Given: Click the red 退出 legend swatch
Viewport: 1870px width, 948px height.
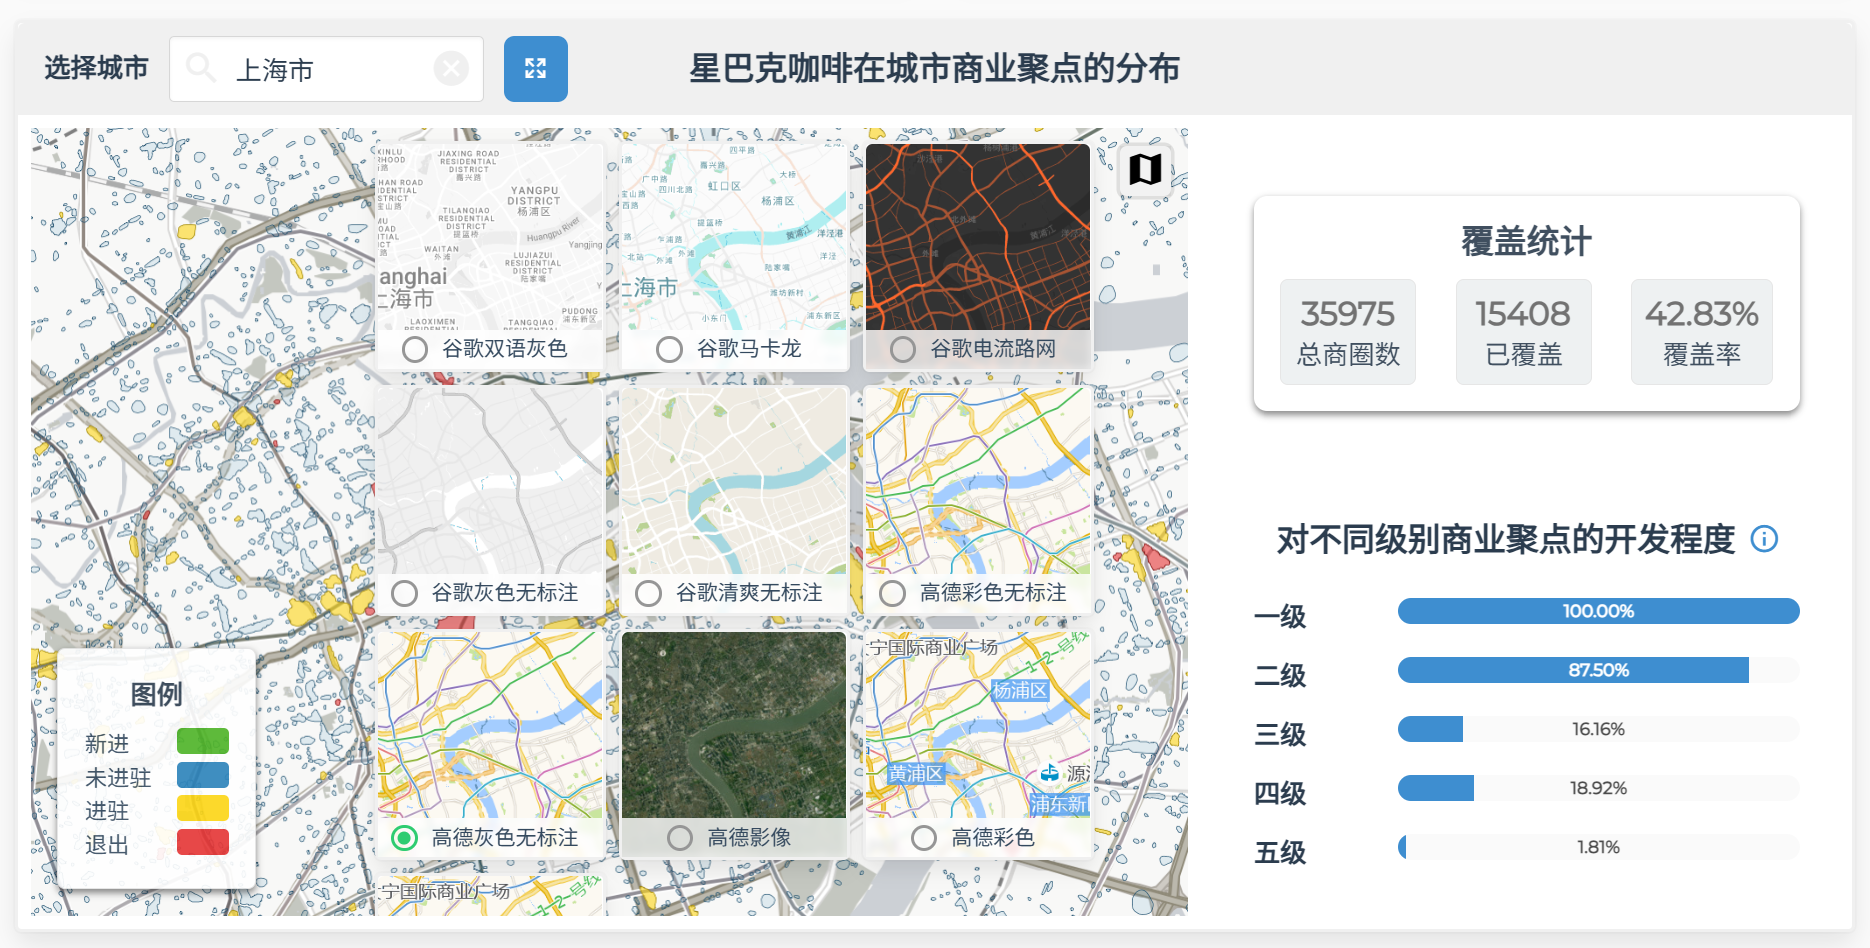Looking at the screenshot, I should 203,842.
